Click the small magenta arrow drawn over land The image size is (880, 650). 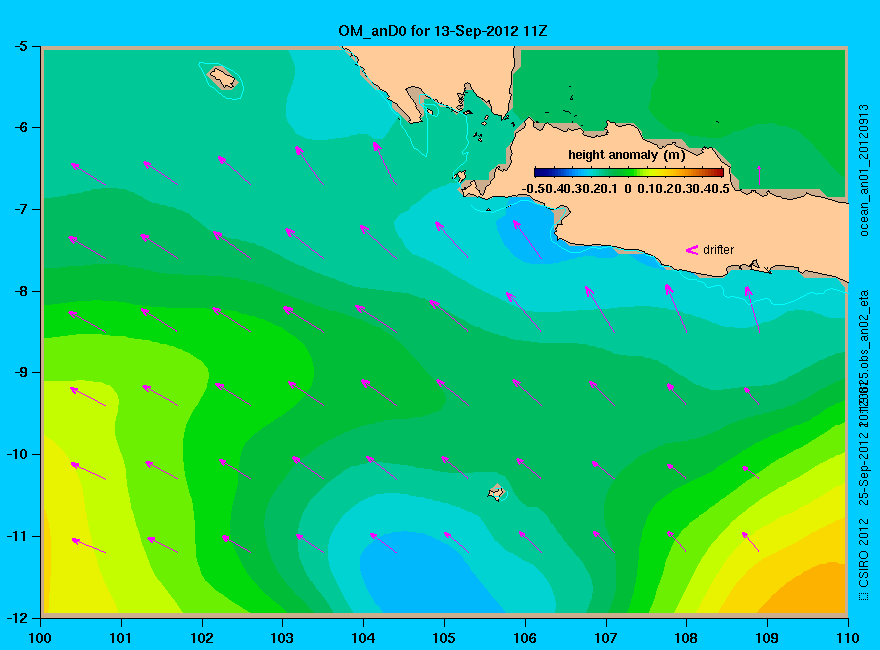759,175
